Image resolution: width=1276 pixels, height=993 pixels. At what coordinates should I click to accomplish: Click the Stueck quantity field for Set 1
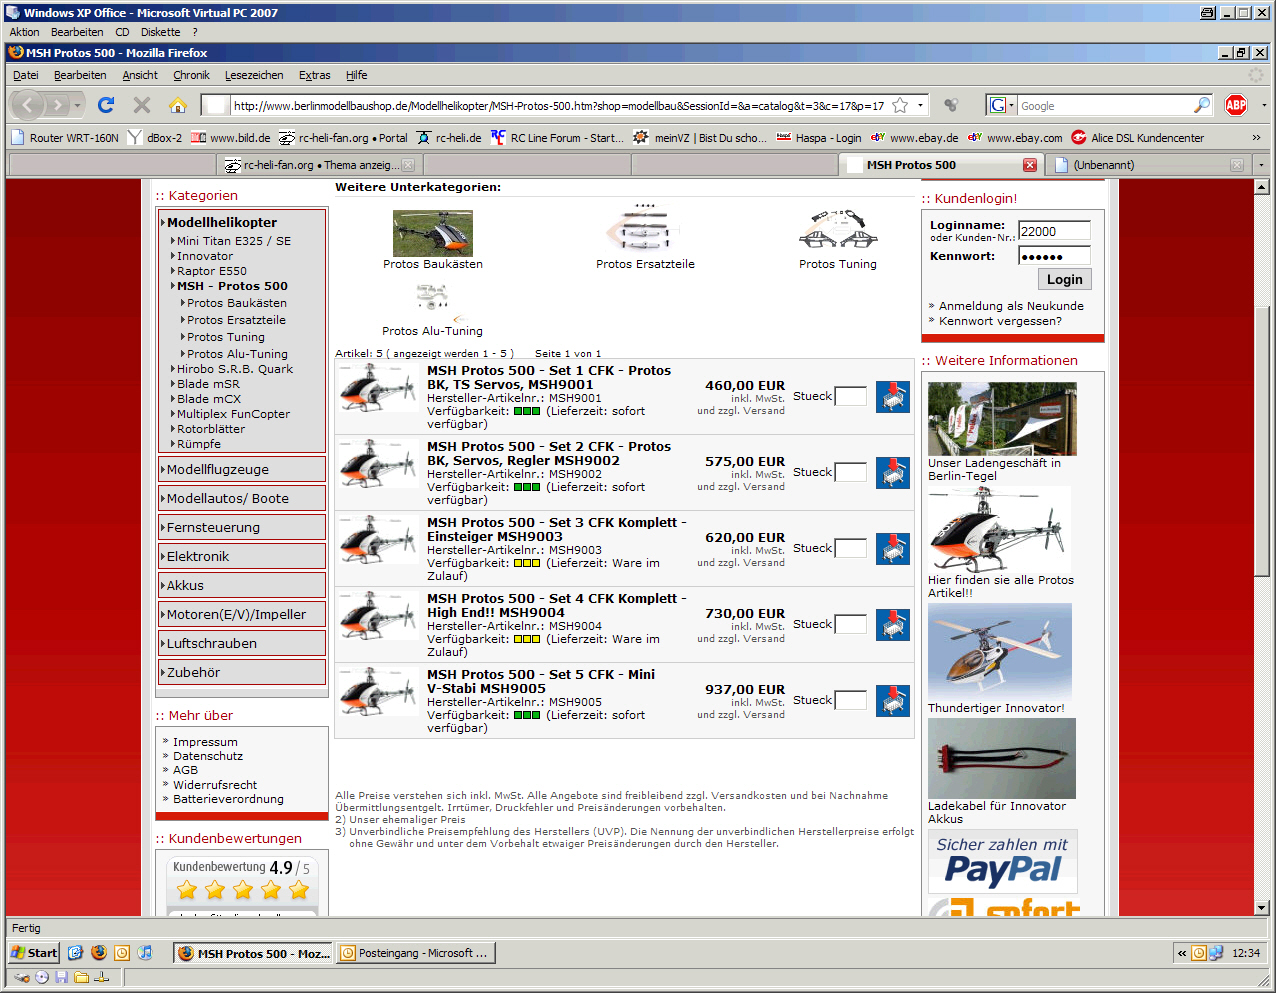(850, 396)
